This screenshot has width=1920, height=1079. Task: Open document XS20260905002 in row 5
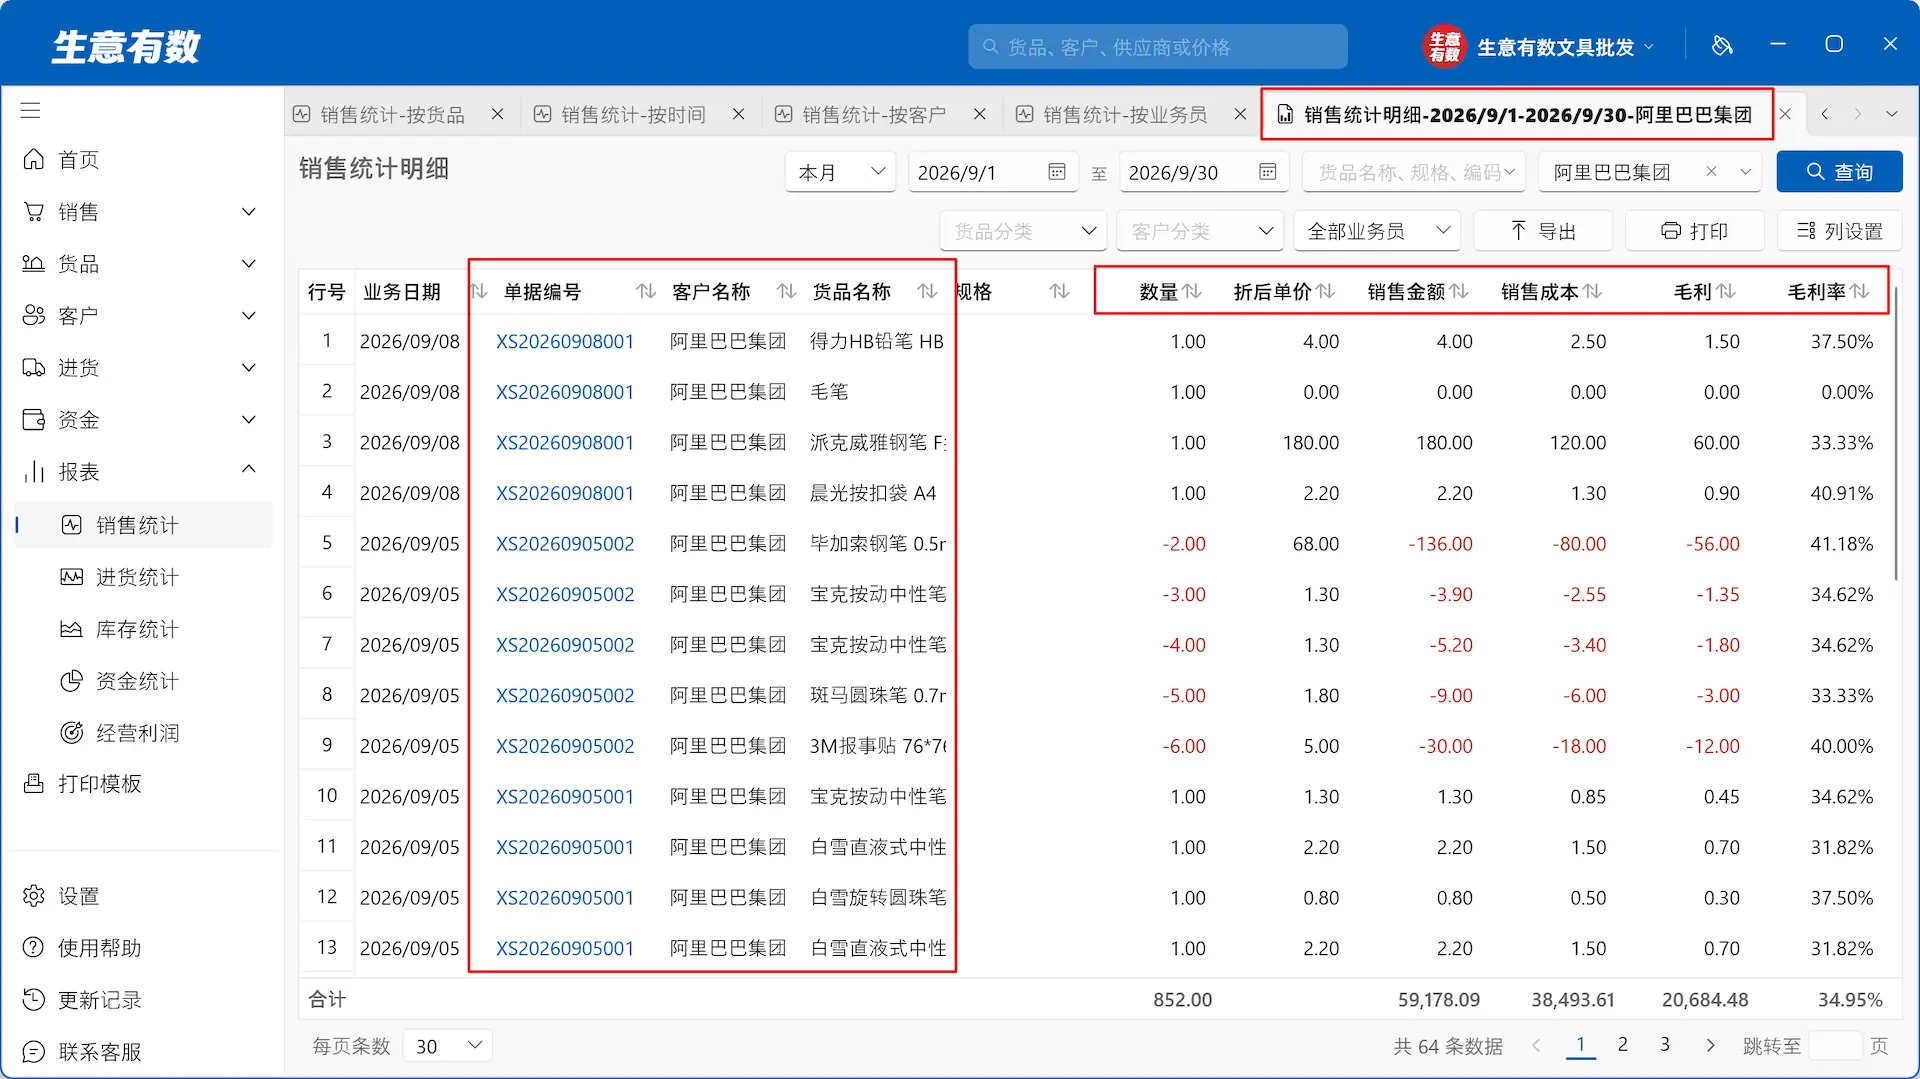tap(565, 544)
